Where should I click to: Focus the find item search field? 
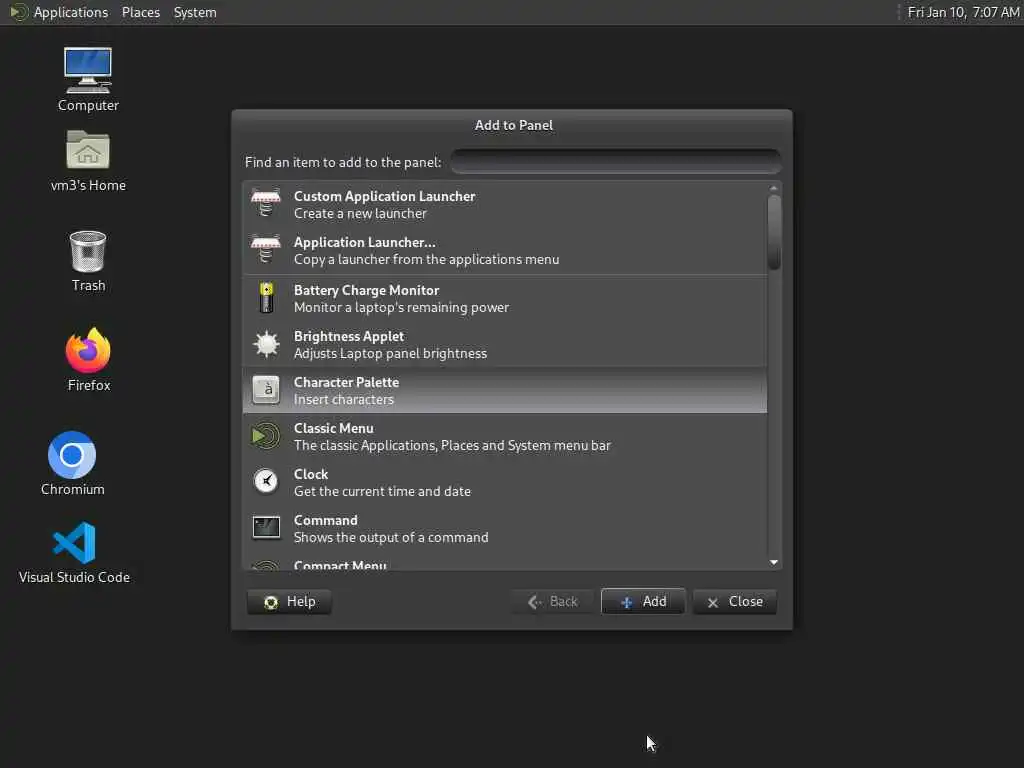coord(616,161)
